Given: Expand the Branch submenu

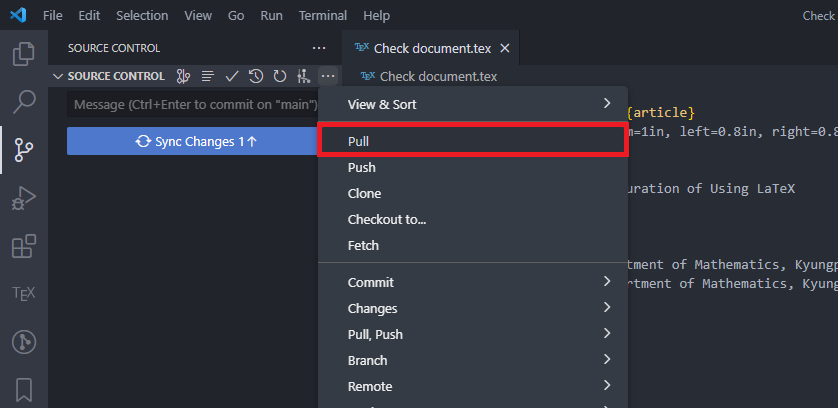Looking at the screenshot, I should pos(472,360).
